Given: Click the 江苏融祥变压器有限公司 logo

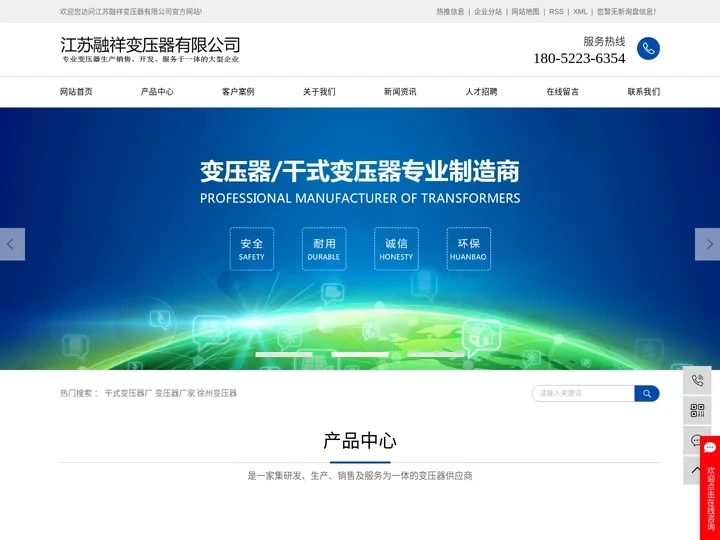Looking at the screenshot, I should [150, 49].
